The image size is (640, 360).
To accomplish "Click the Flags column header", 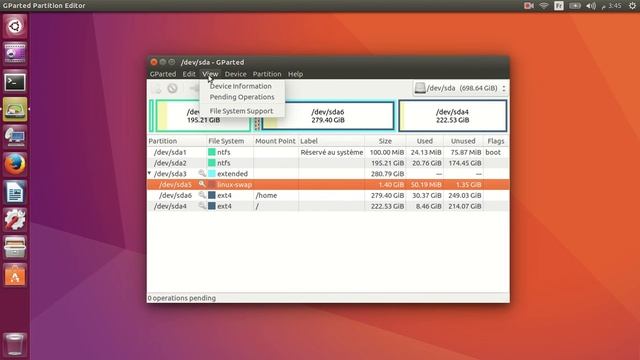I will 496,141.
